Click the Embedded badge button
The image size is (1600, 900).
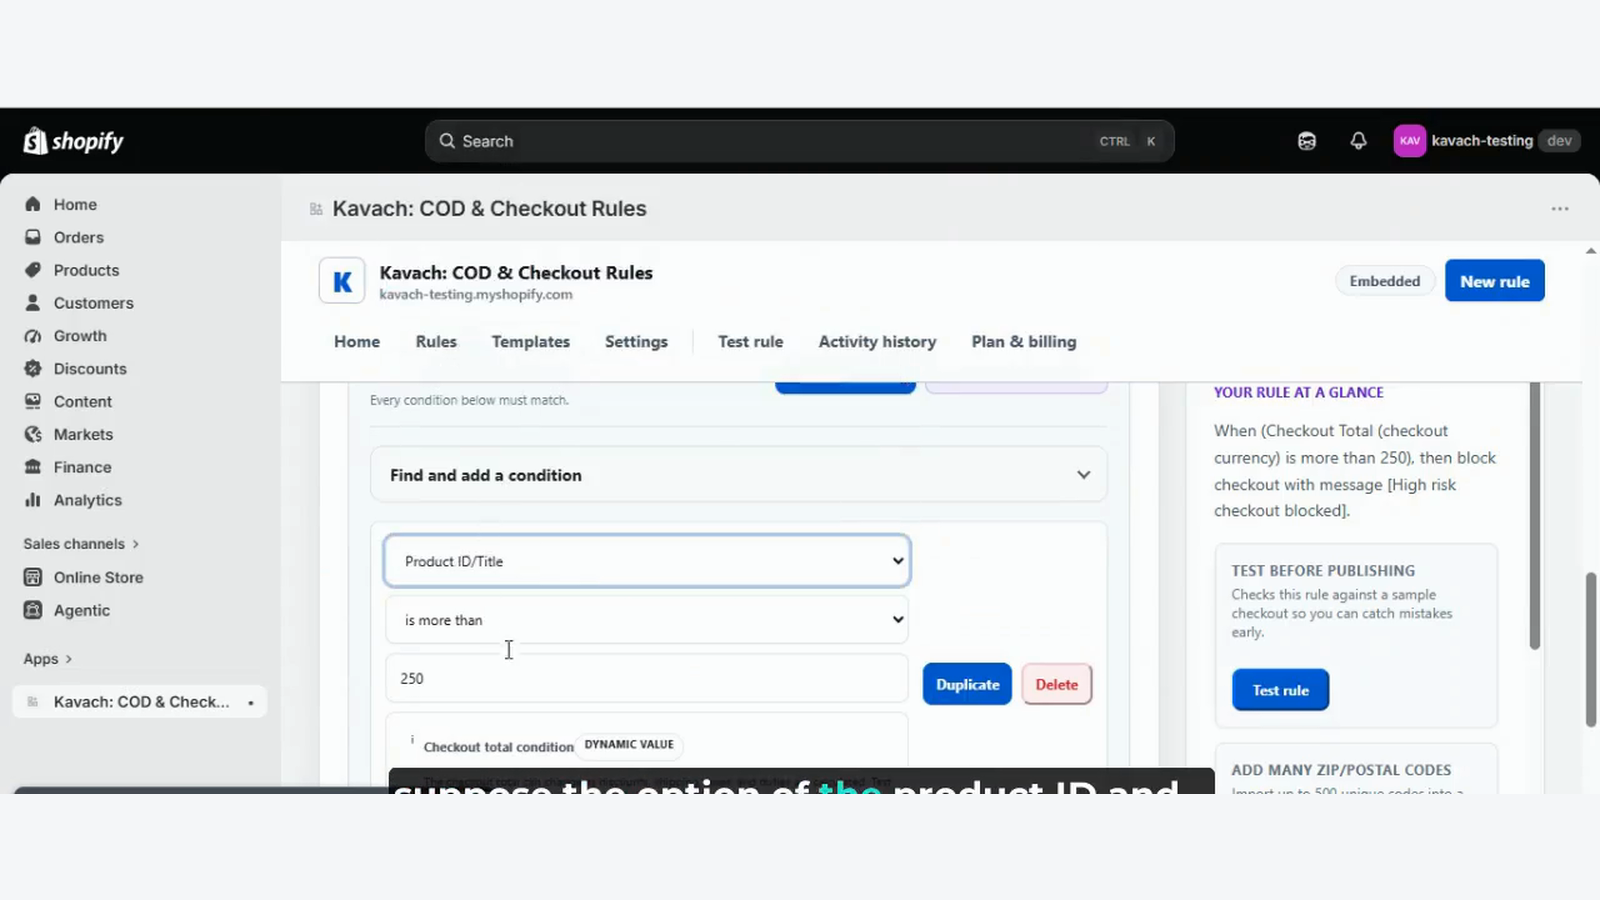click(x=1385, y=281)
